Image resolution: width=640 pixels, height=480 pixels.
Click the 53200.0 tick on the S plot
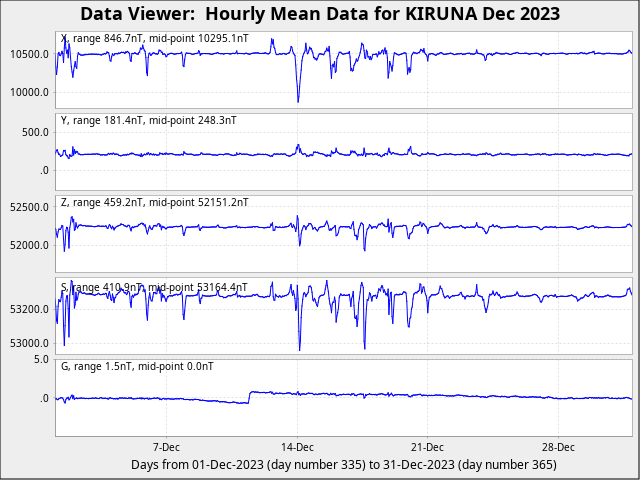tap(29, 309)
